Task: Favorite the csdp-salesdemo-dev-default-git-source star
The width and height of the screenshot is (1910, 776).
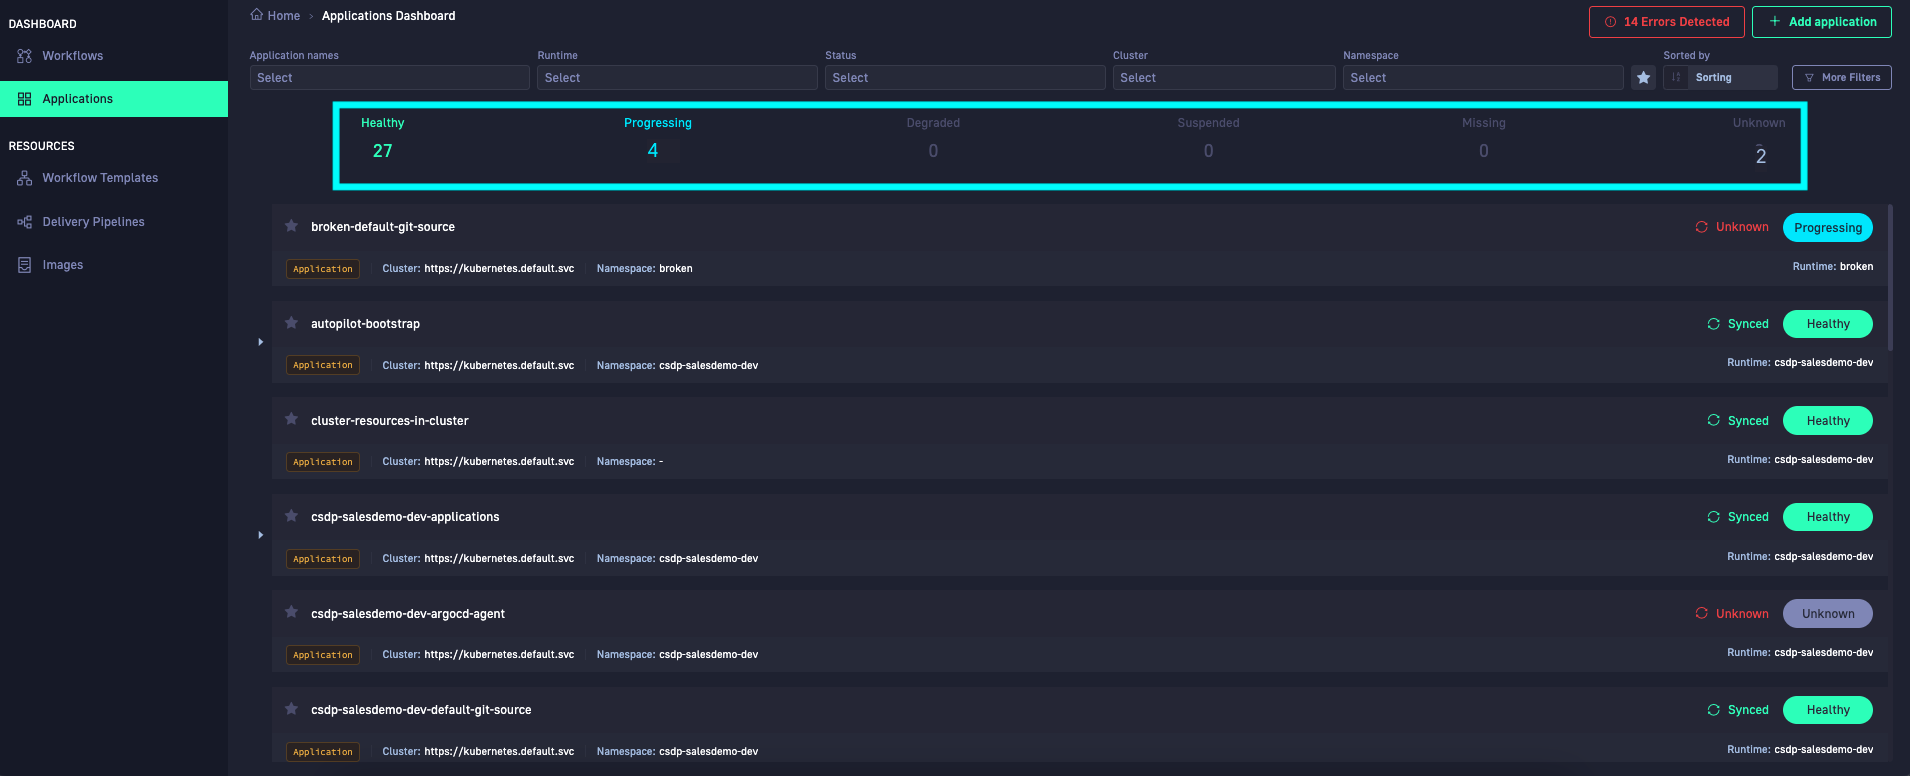Action: pyautogui.click(x=291, y=709)
